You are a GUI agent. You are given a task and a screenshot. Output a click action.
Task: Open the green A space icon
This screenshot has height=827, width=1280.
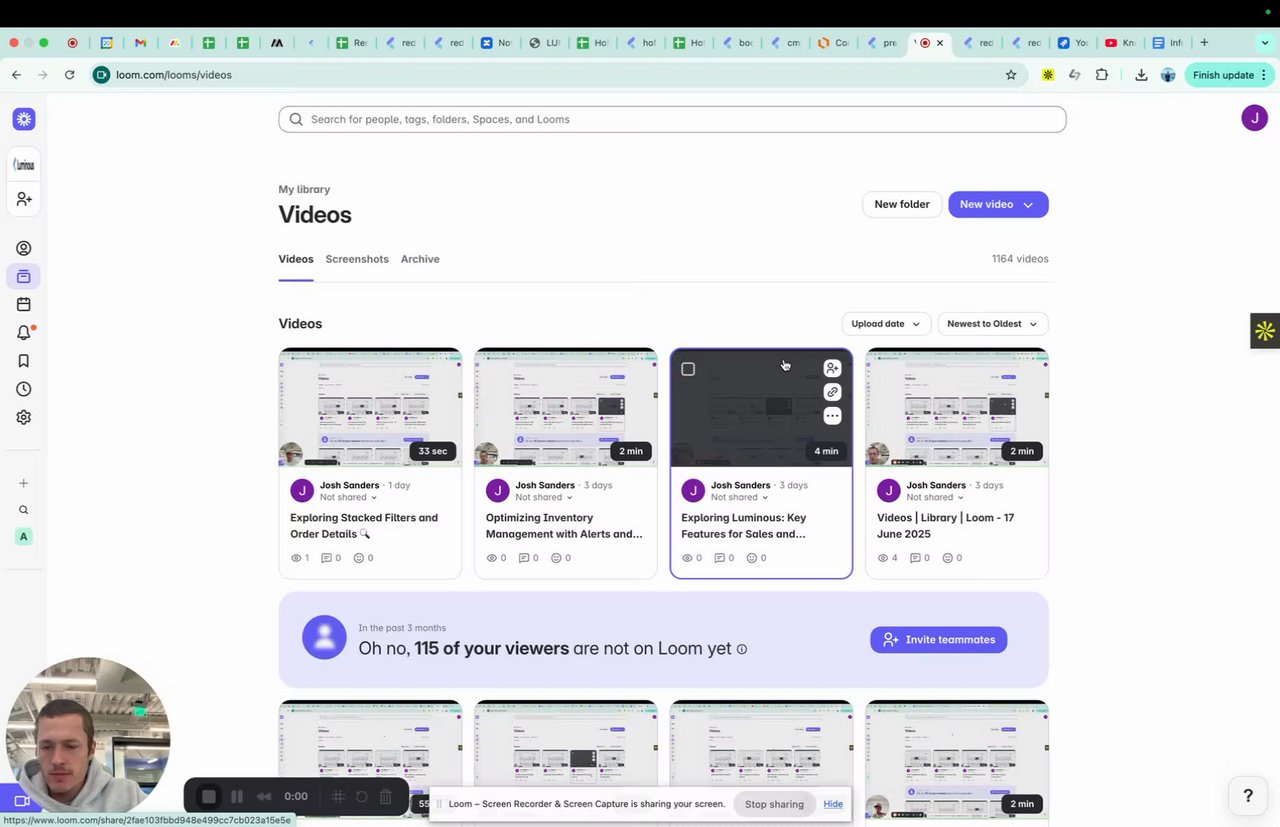point(24,536)
